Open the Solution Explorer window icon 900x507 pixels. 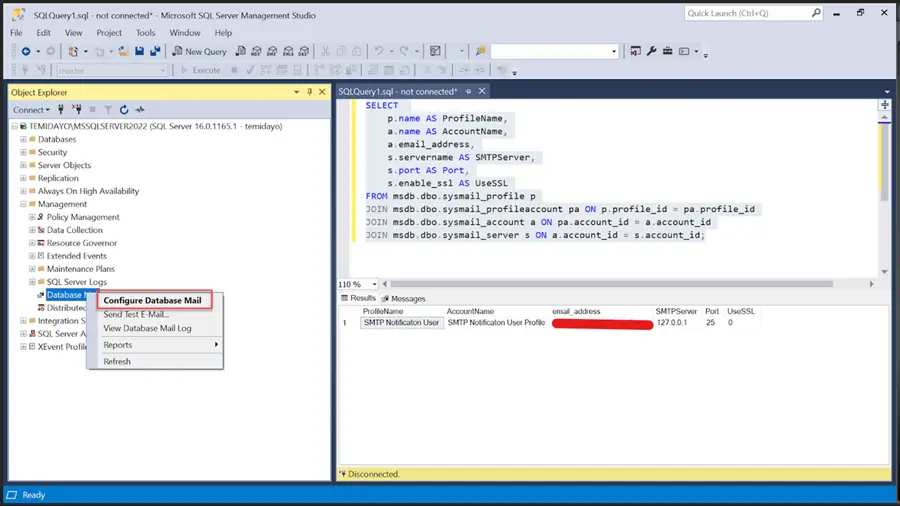pyautogui.click(x=635, y=51)
